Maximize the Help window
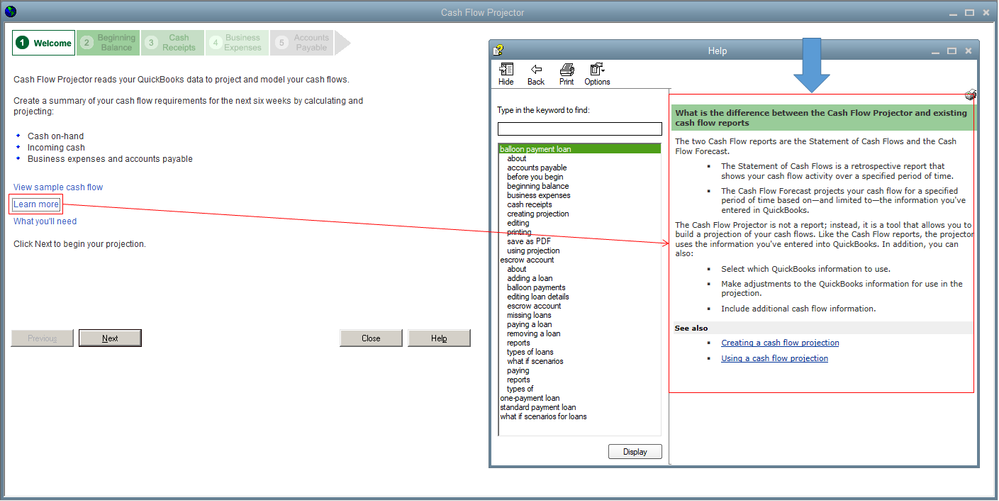Viewport: 999px width, 501px height. coord(951,51)
